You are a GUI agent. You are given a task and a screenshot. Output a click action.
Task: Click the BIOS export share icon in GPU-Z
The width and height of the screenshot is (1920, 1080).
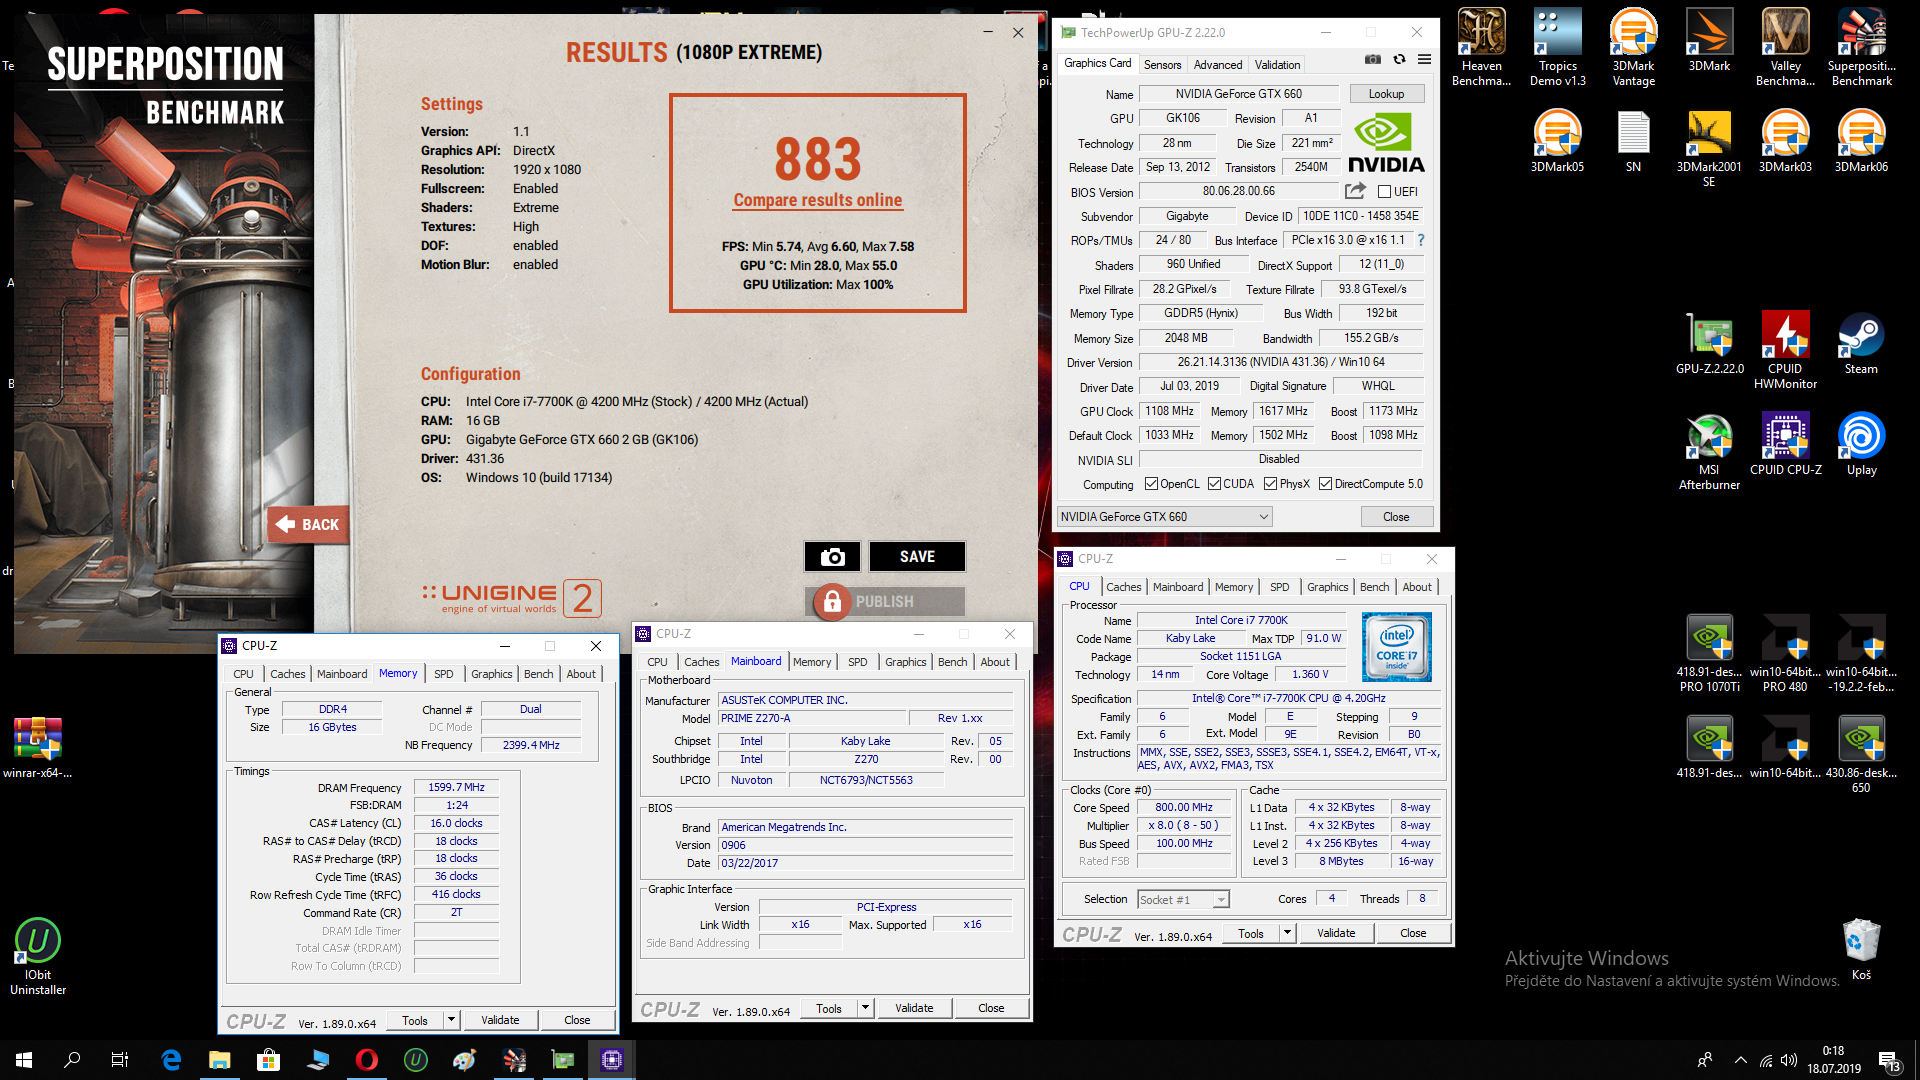(1355, 191)
